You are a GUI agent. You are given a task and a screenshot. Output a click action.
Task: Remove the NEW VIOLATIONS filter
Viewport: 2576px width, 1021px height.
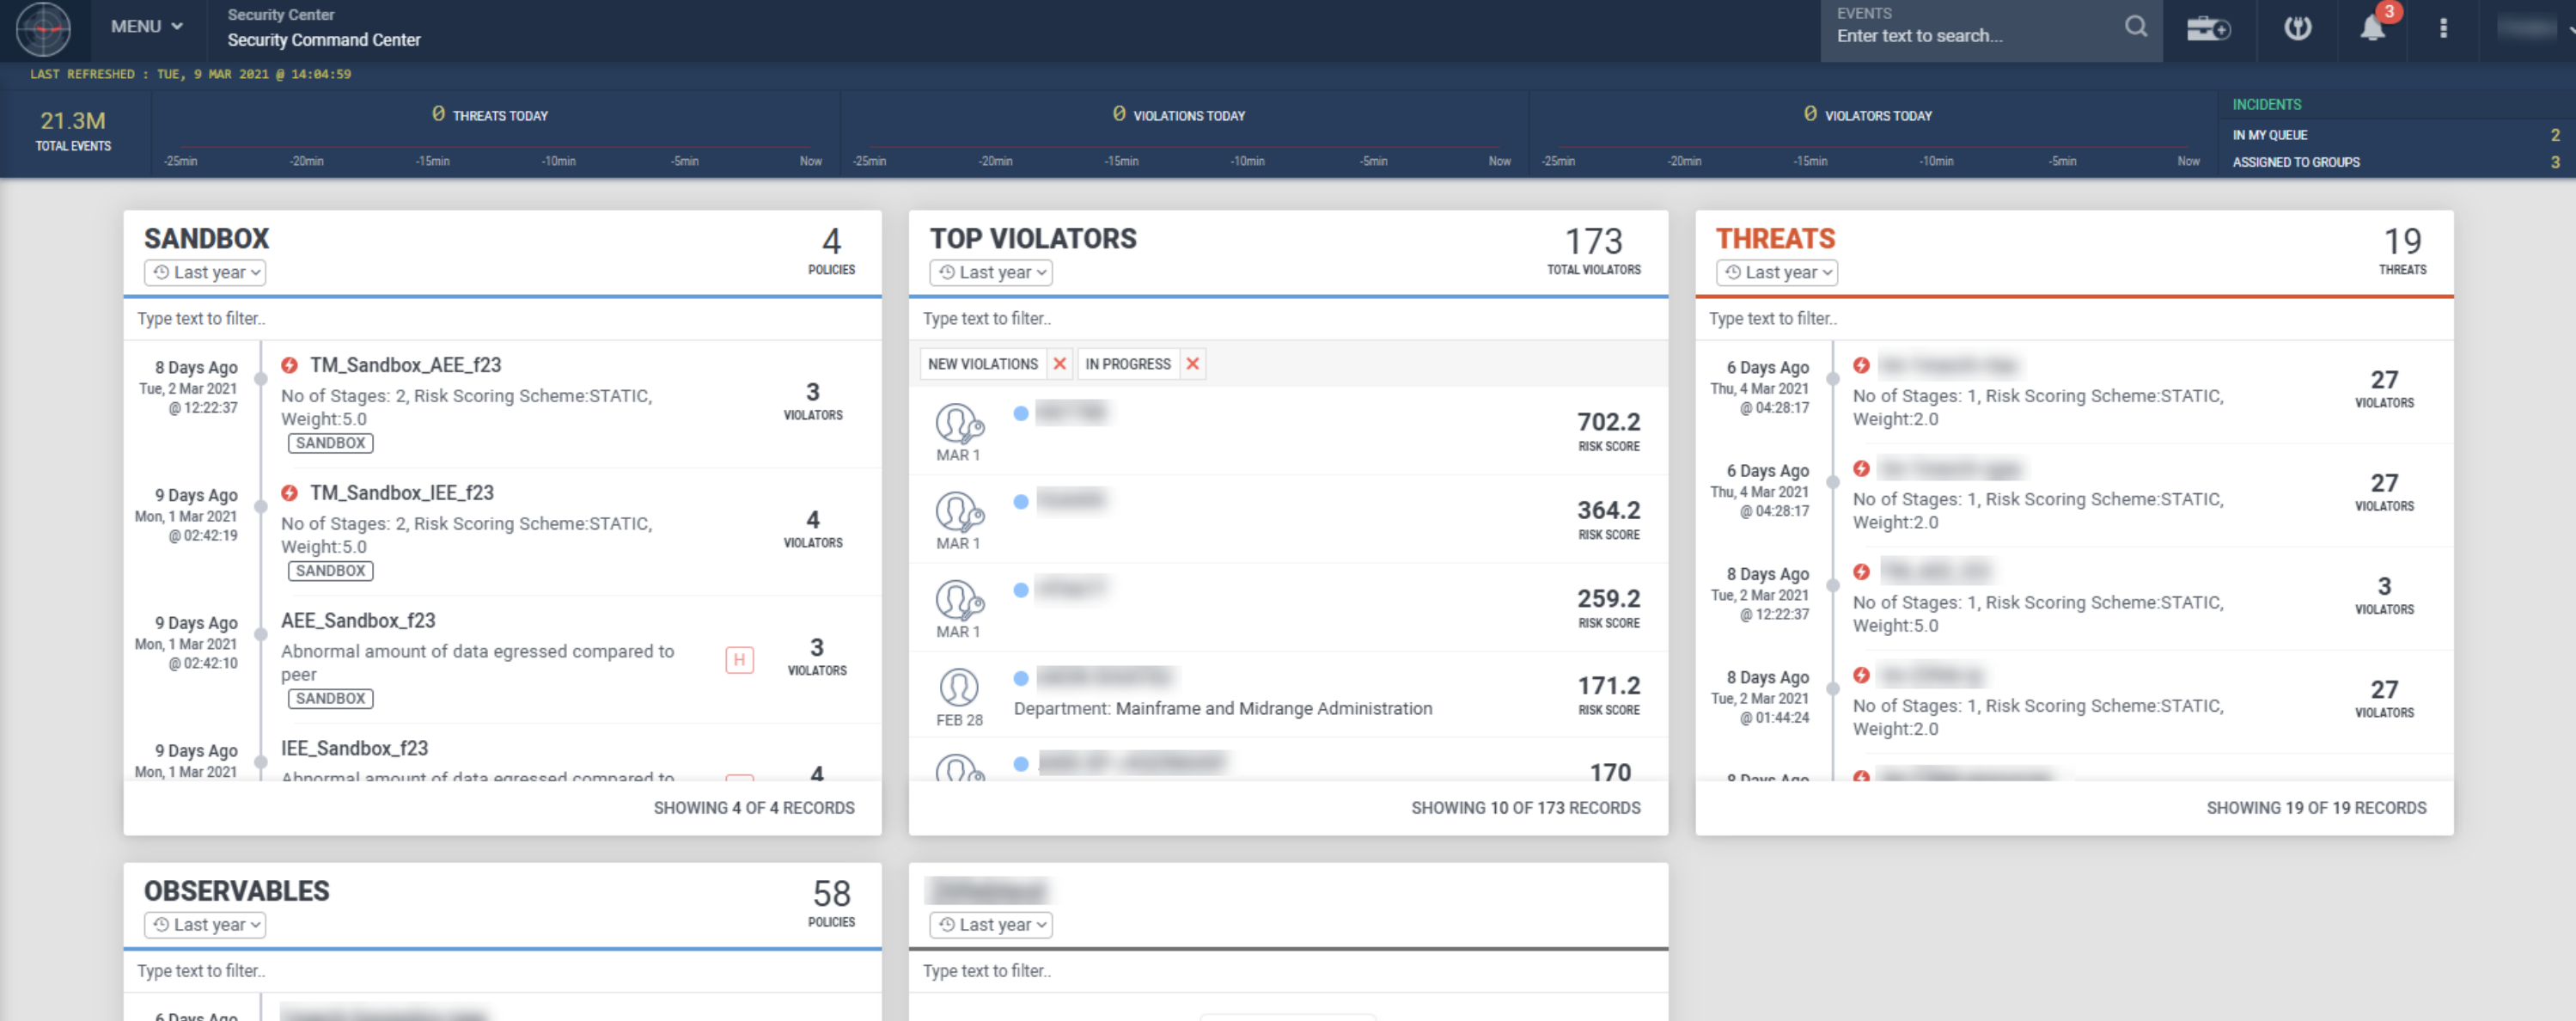coord(1060,364)
